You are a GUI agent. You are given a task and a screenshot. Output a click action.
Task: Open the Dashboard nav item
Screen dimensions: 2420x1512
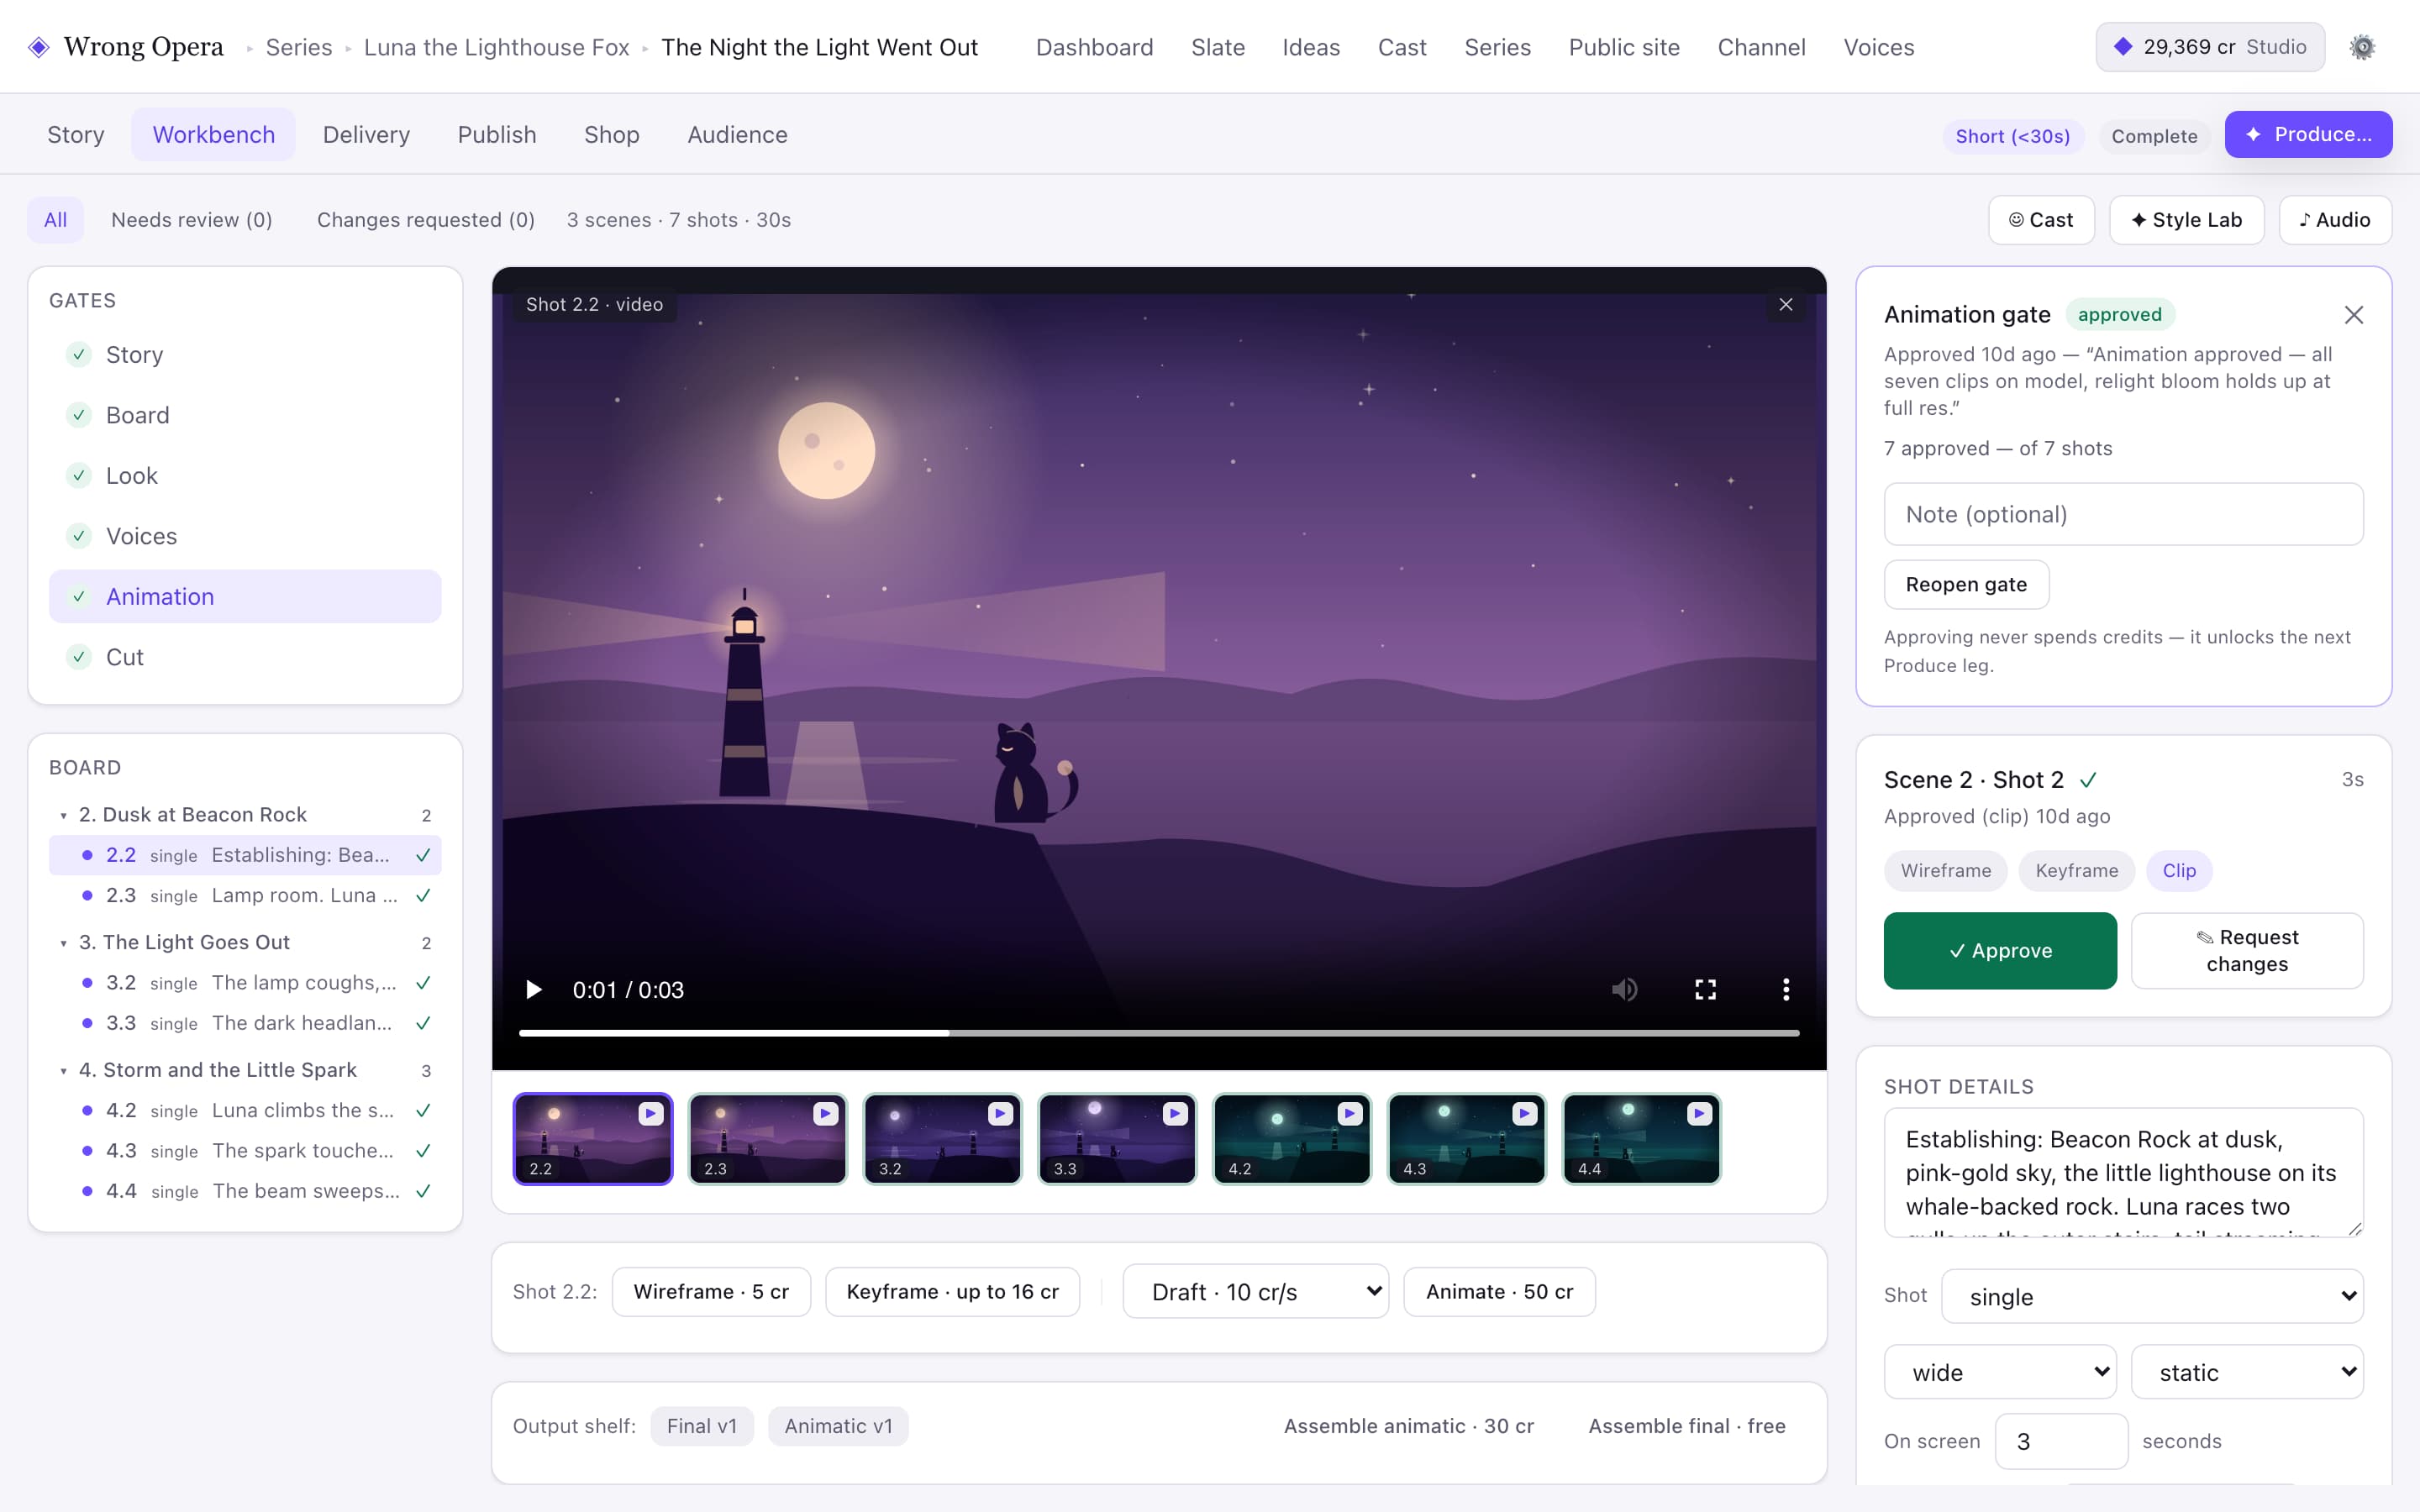pos(1094,47)
